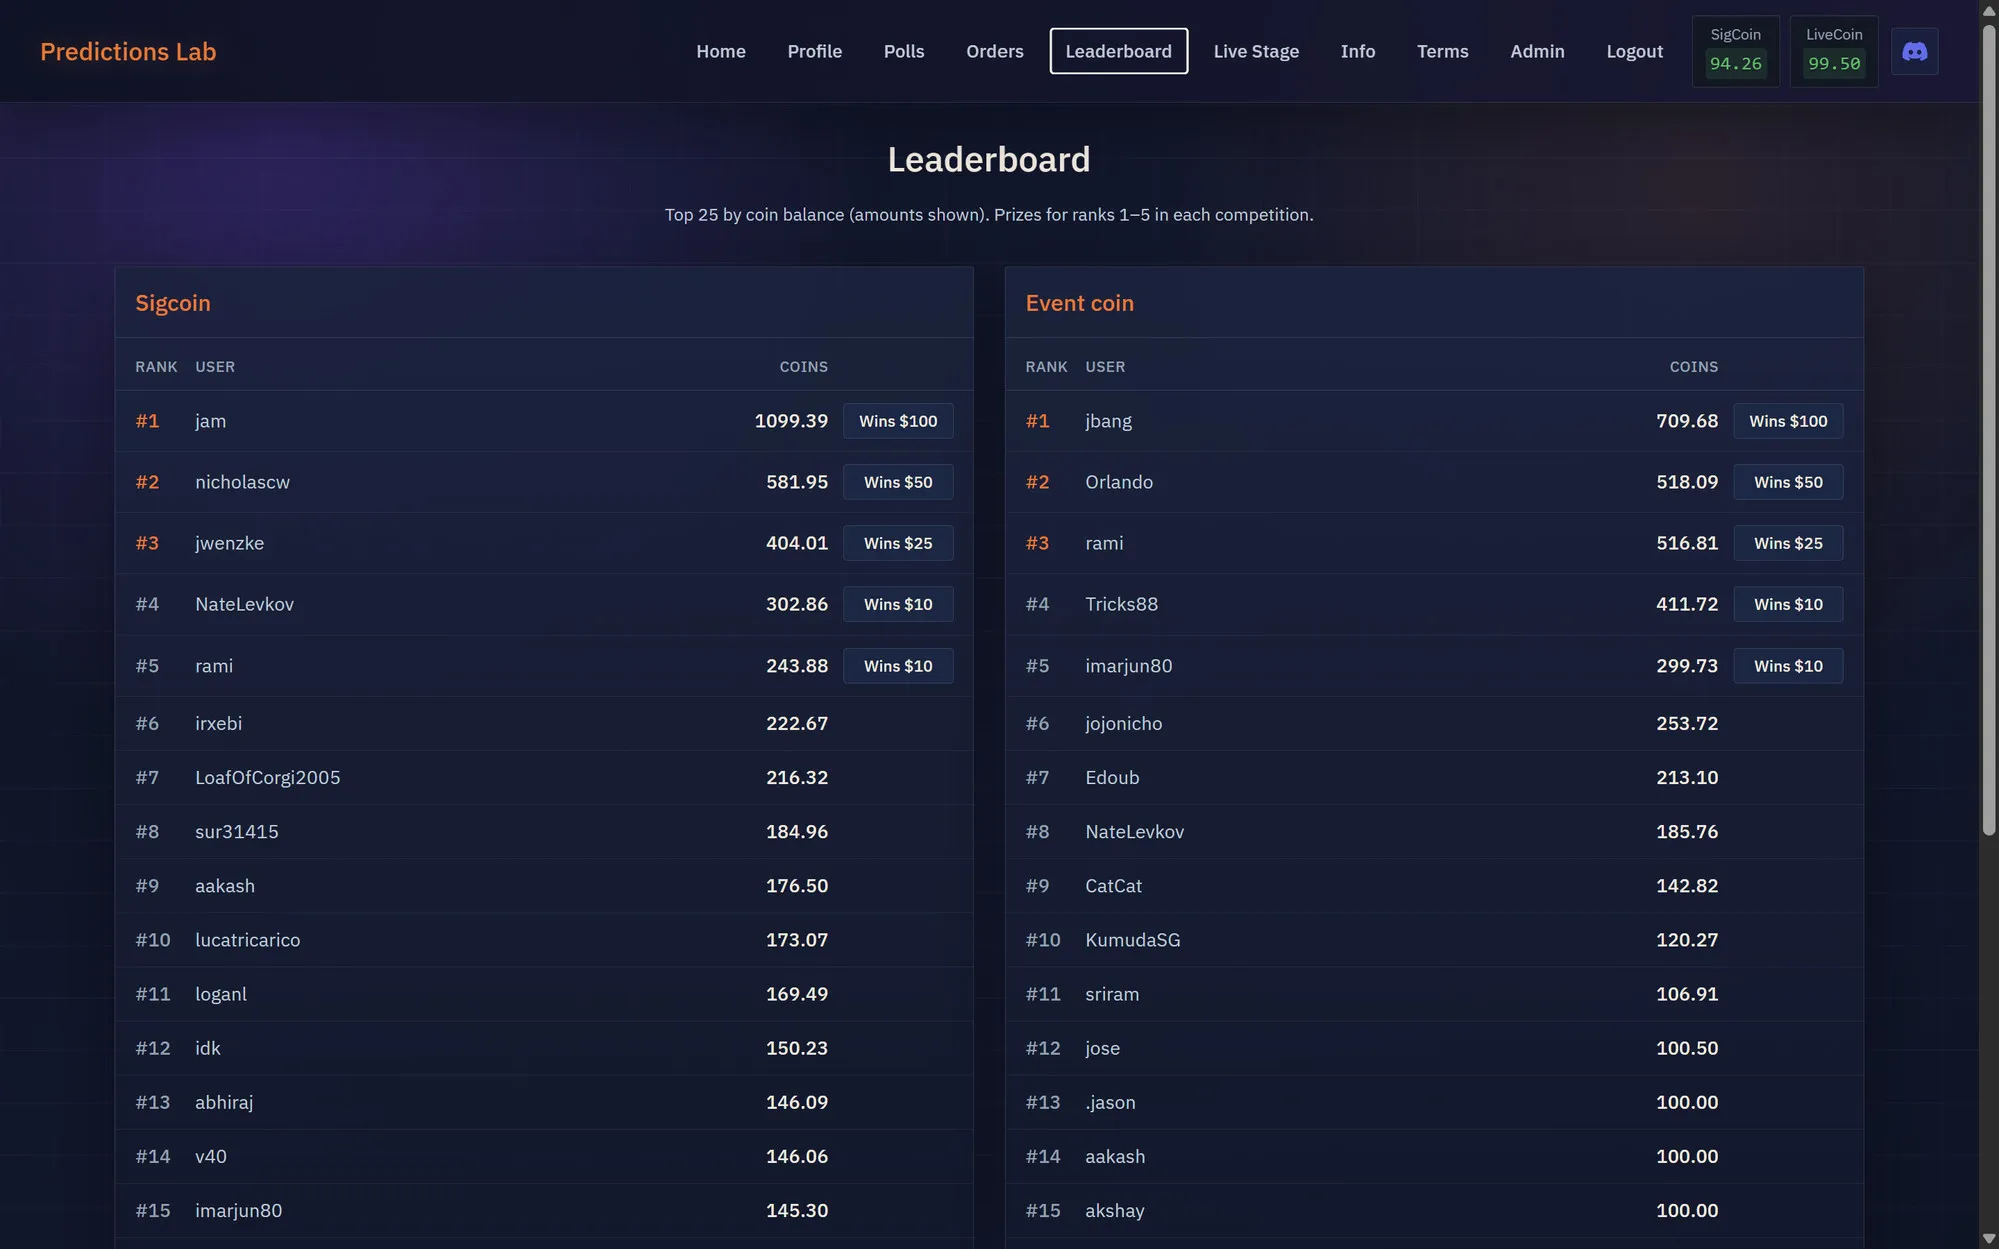1999x1249 pixels.
Task: Select the Leaderboard nav item
Action: coord(1118,51)
